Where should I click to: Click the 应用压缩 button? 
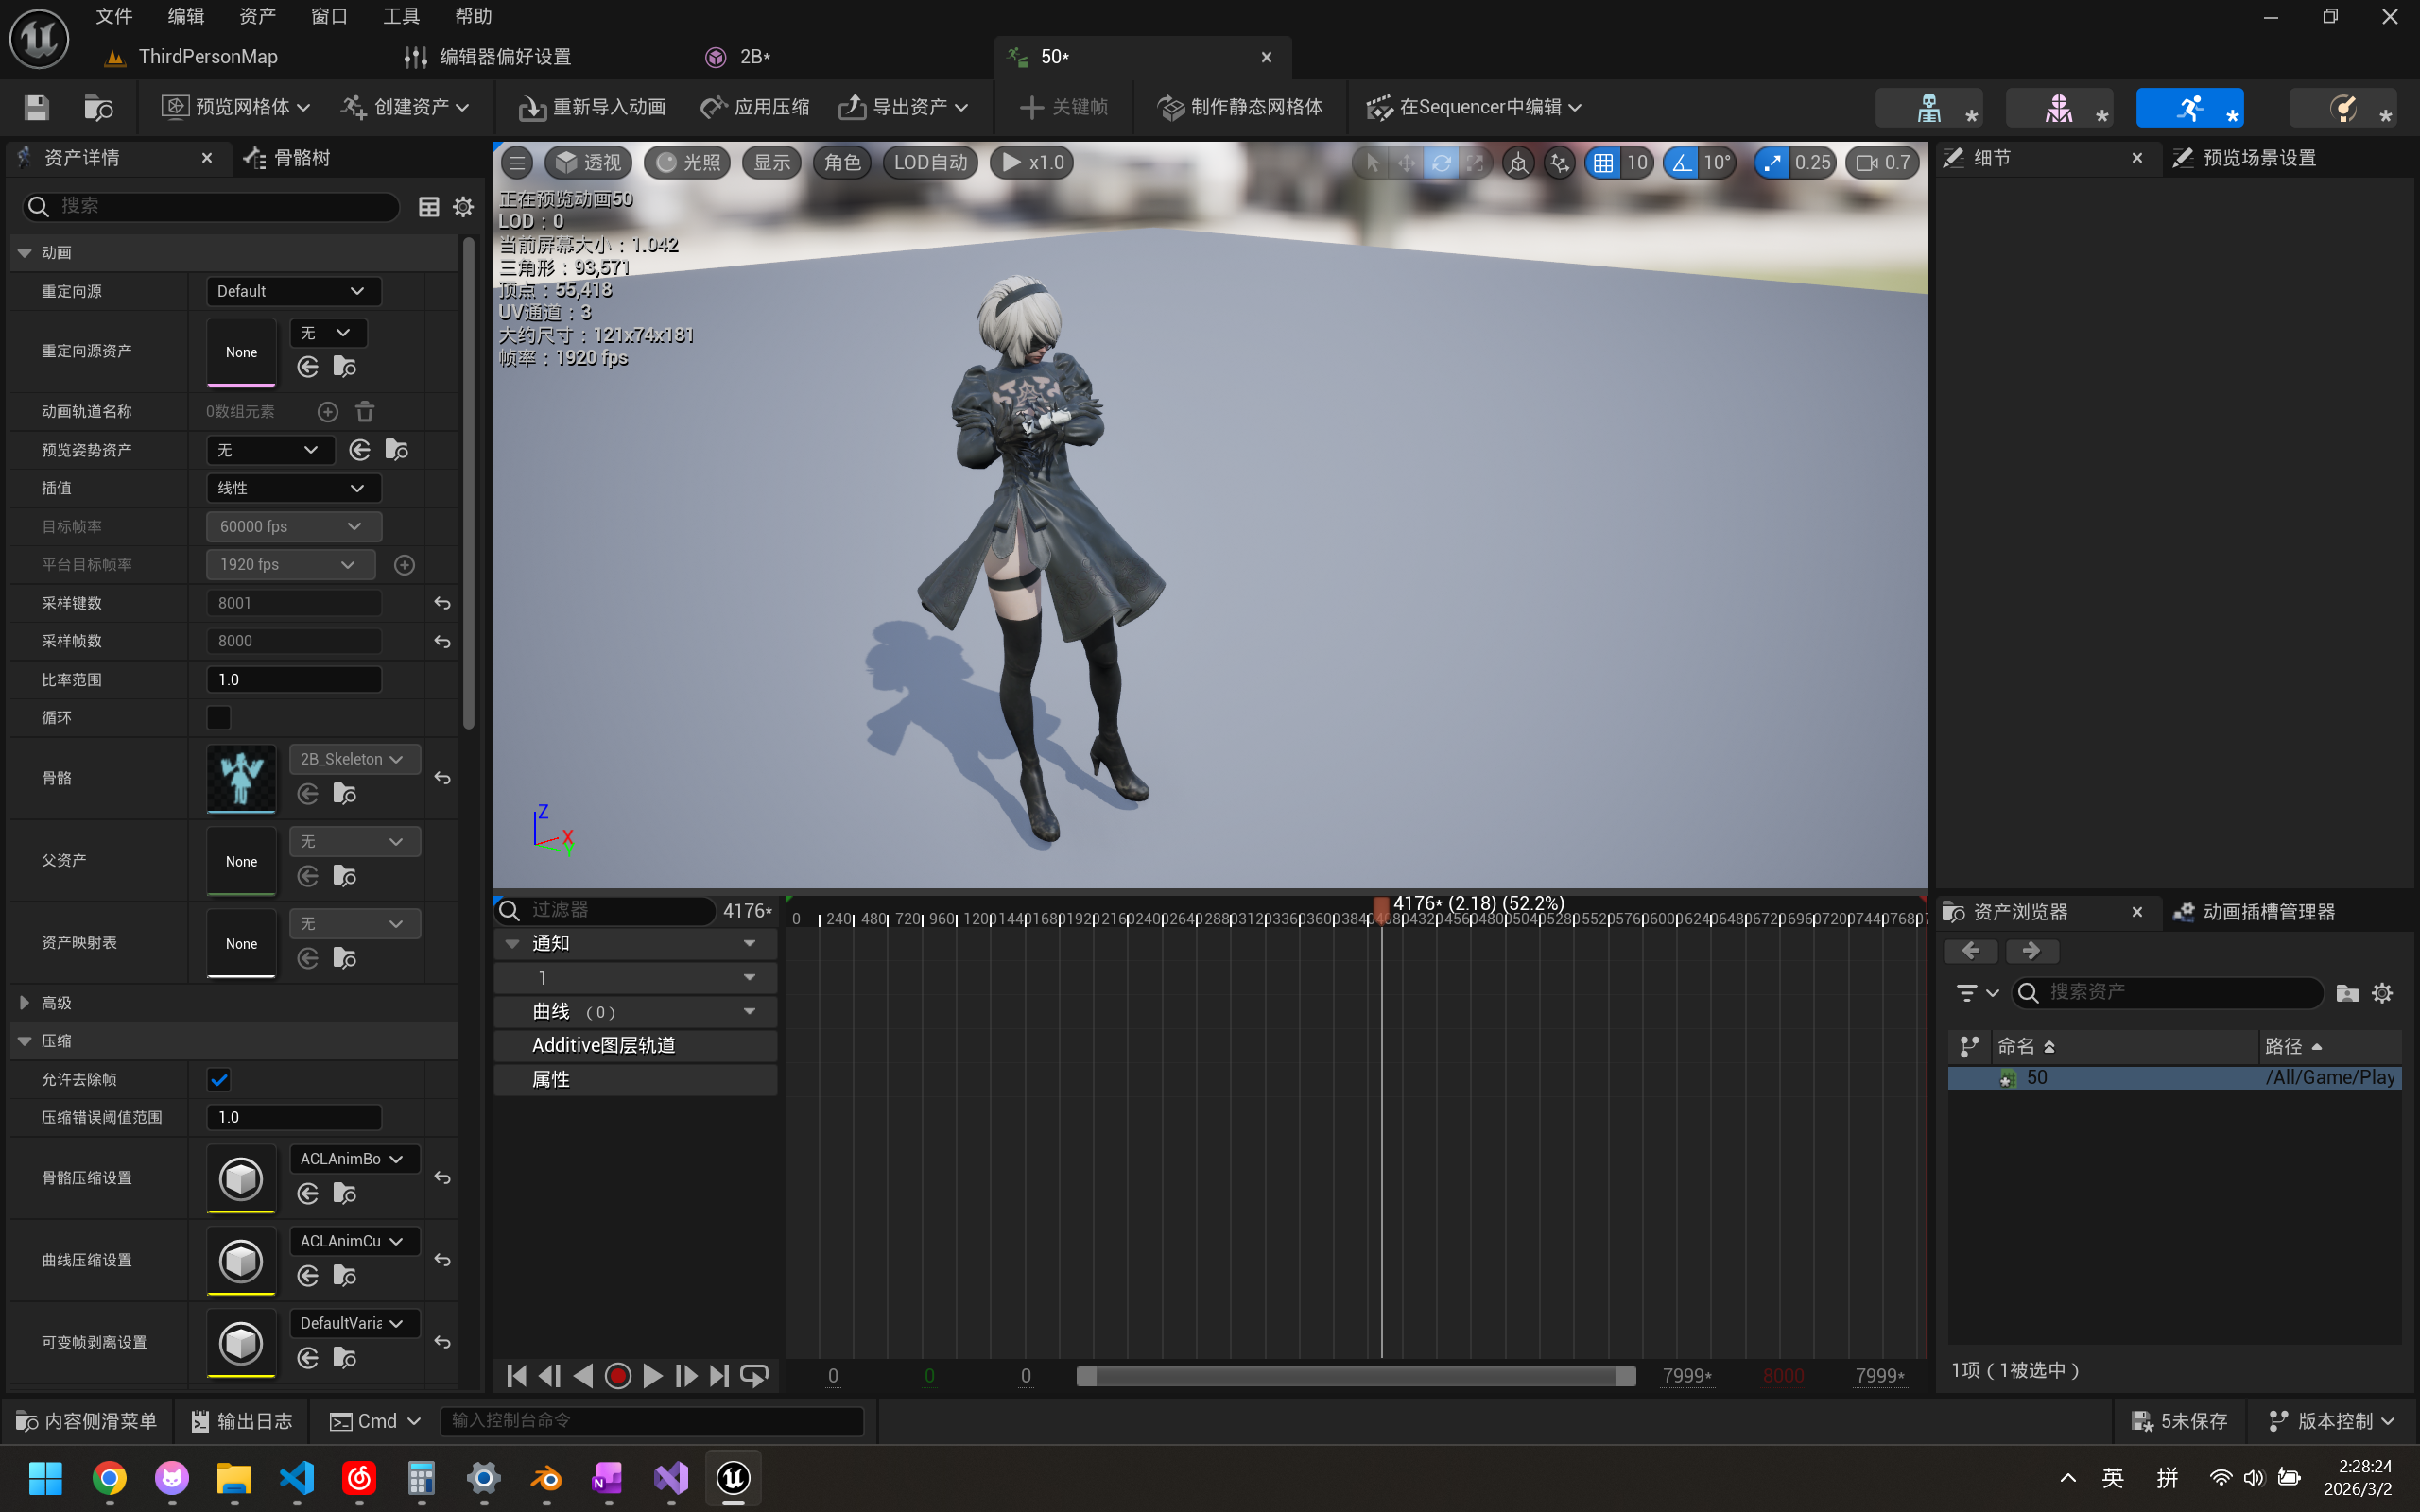point(756,107)
